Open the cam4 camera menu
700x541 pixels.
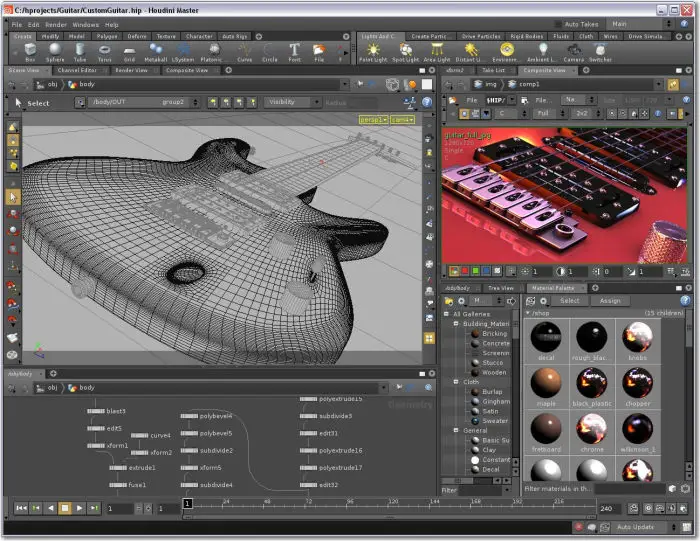click(x=402, y=120)
